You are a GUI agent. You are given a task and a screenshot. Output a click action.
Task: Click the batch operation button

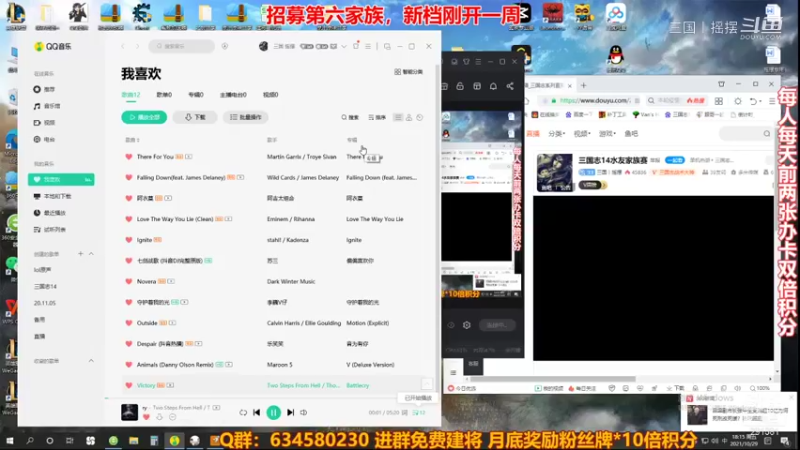pyautogui.click(x=246, y=117)
